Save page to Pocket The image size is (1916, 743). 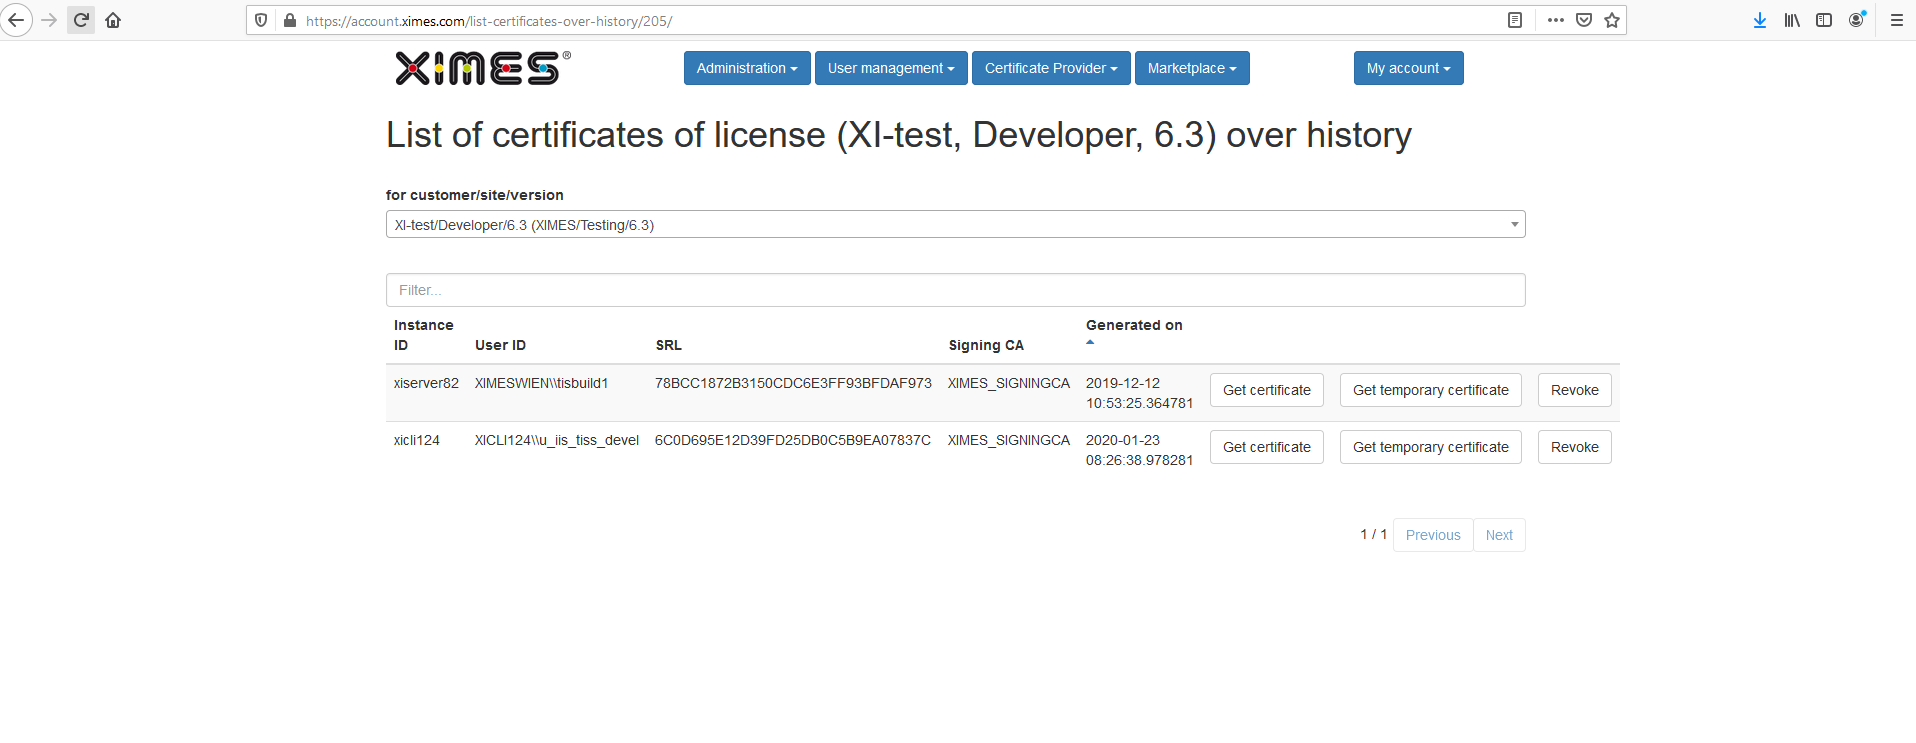pyautogui.click(x=1584, y=20)
